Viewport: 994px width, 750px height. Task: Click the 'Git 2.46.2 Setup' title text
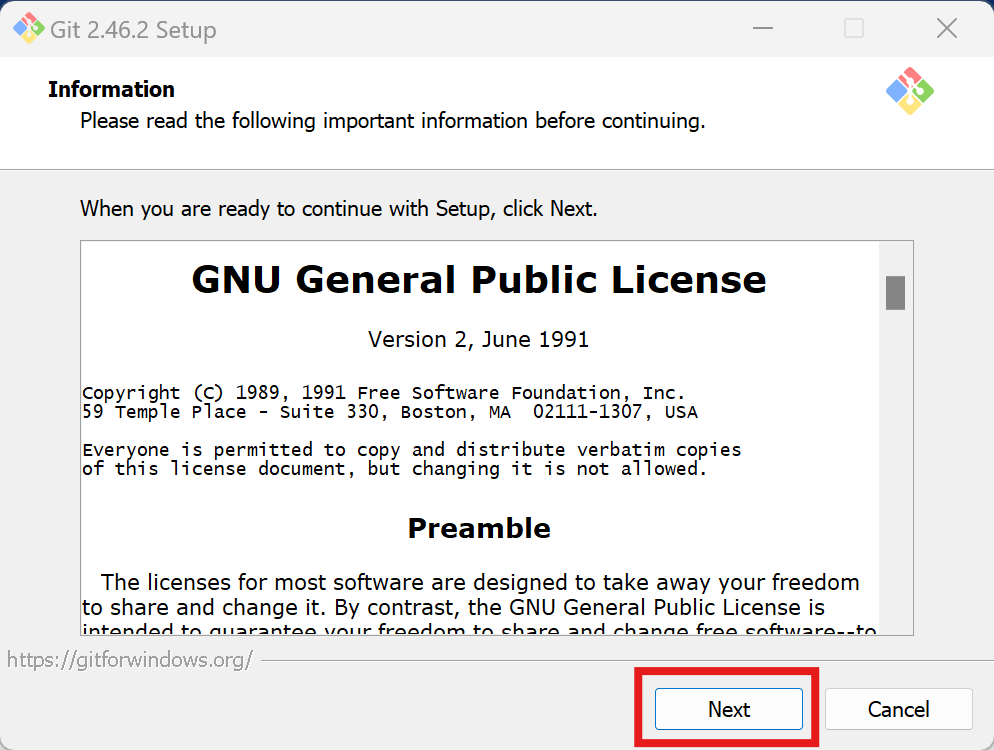[133, 30]
